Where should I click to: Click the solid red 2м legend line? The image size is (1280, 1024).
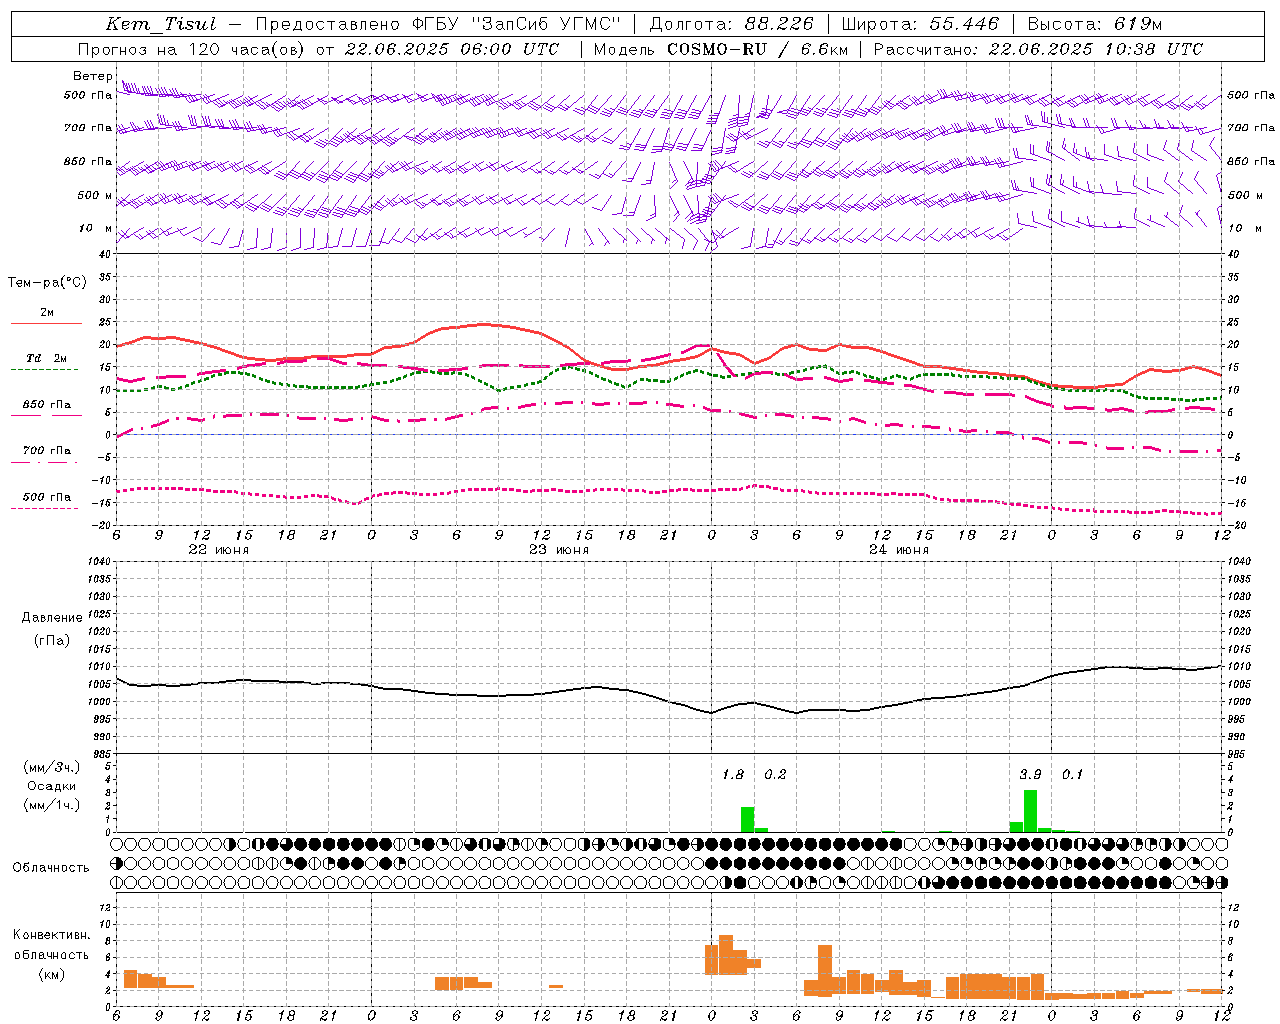(46, 323)
